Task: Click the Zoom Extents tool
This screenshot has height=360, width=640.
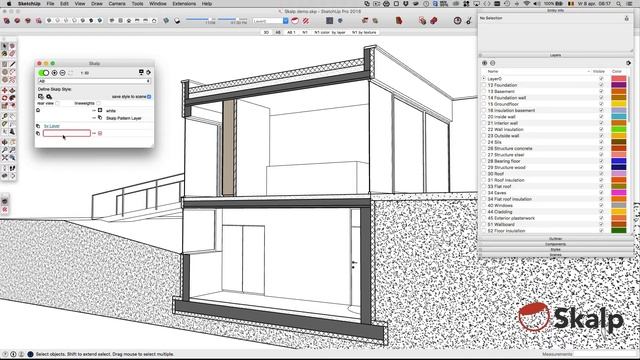Action: [x=4, y=157]
